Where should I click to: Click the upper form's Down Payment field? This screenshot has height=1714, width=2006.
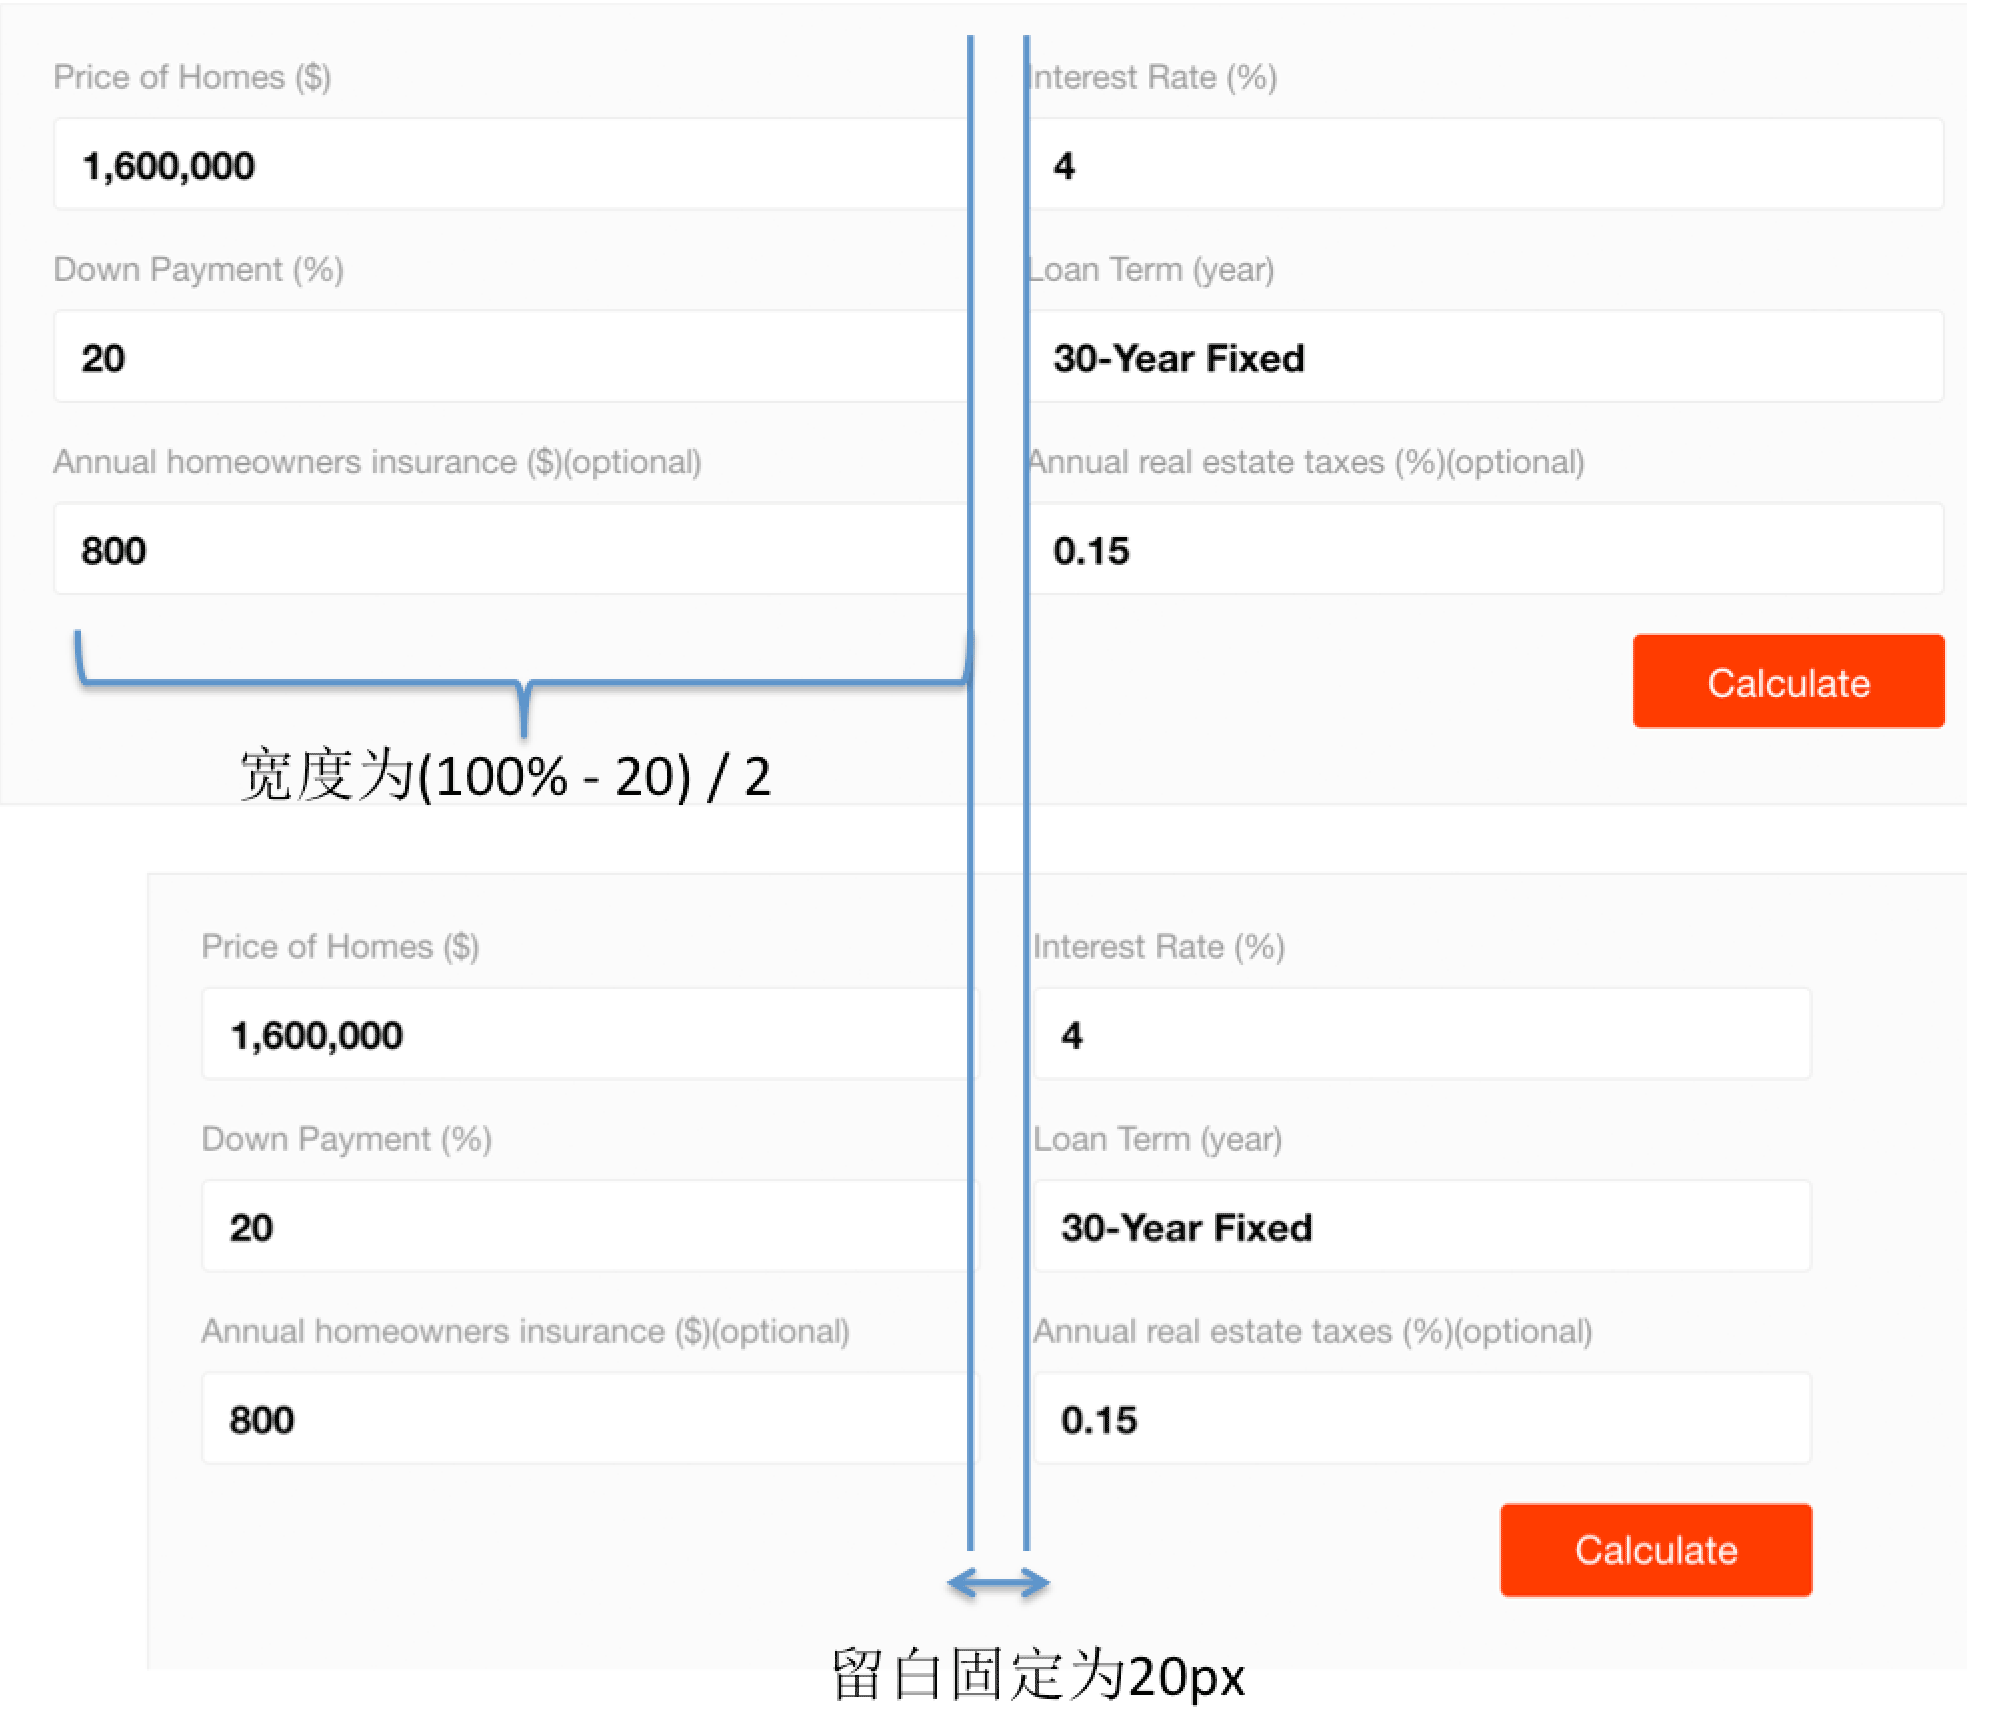pos(511,357)
